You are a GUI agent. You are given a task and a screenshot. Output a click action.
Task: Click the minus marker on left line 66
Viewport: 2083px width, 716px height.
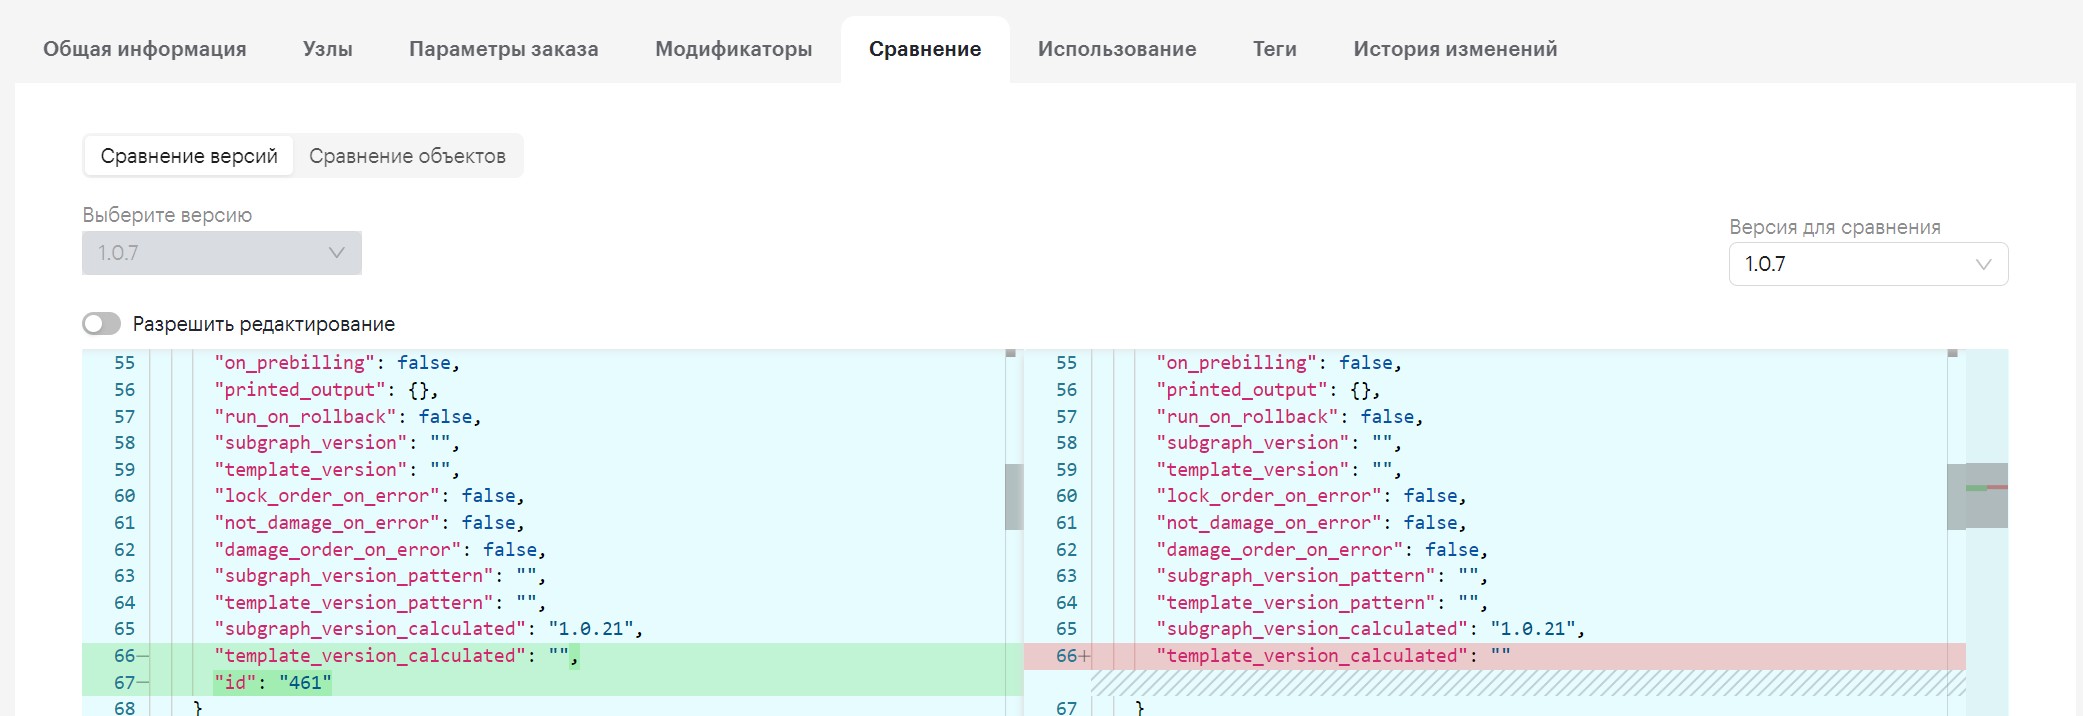pyautogui.click(x=143, y=656)
